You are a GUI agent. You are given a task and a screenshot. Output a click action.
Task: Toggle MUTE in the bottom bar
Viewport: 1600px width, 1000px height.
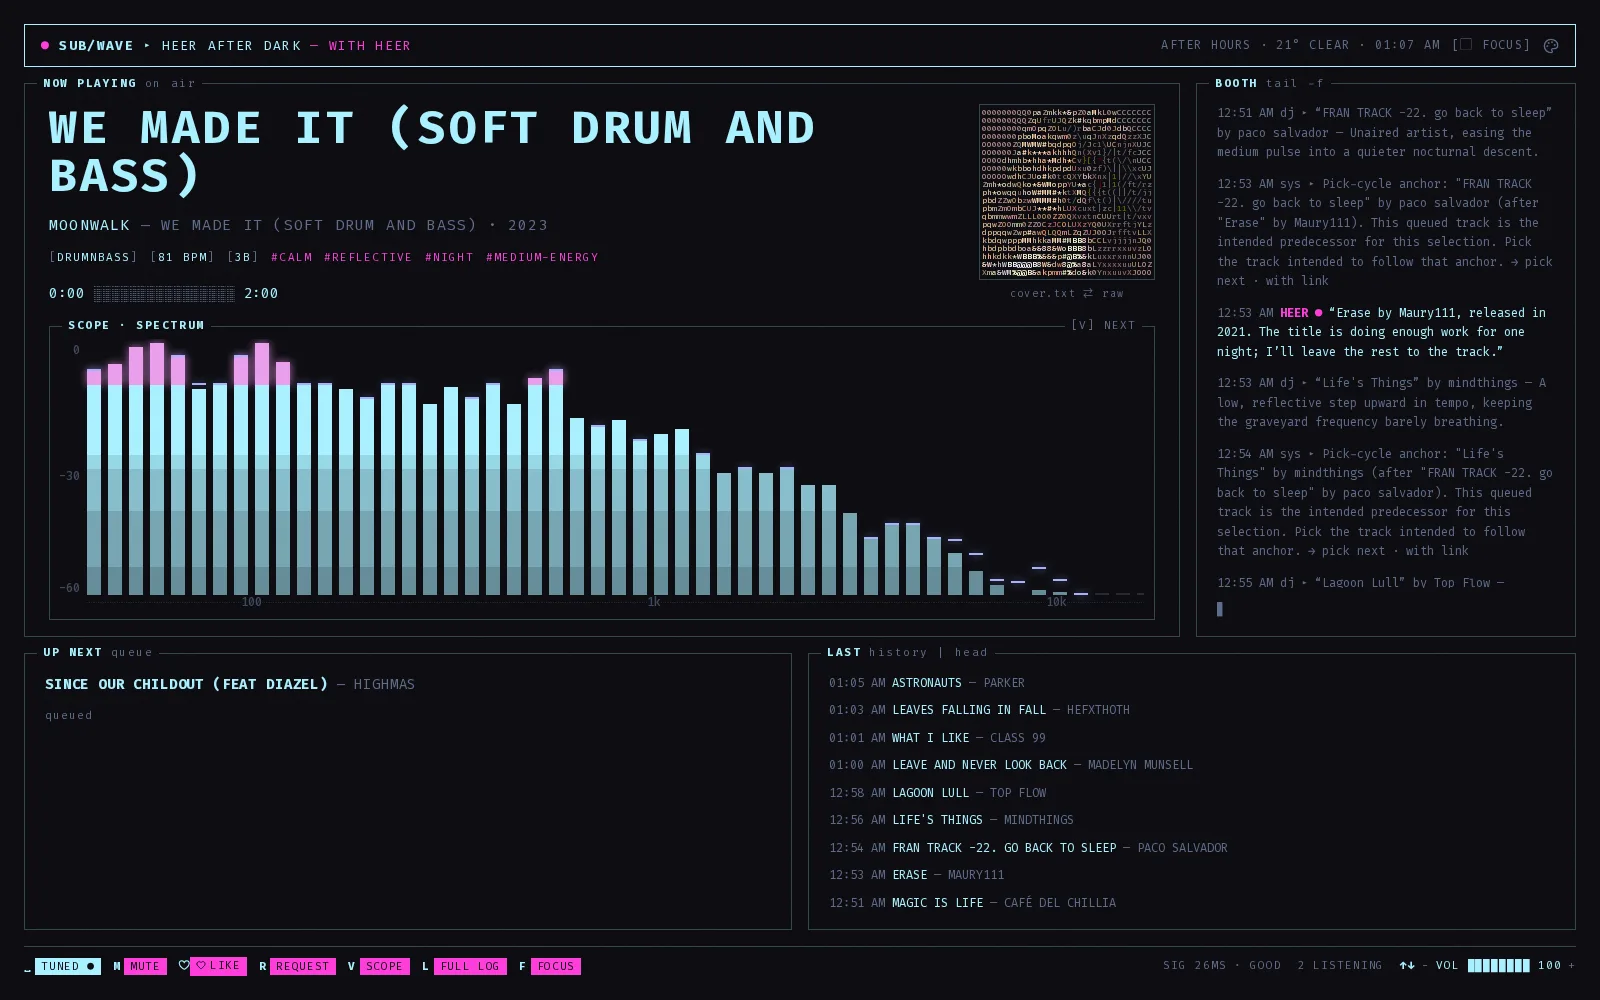click(145, 966)
